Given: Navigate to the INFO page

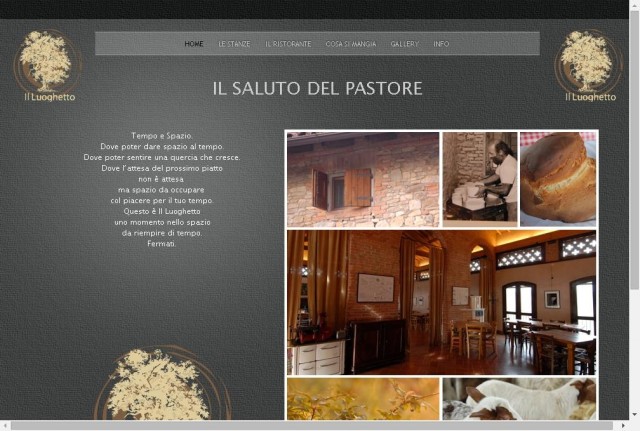Looking at the screenshot, I should pos(441,44).
